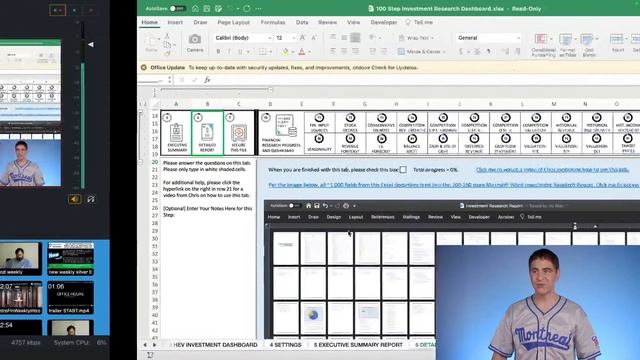Click the Executive Summary navigation icon
The width and height of the screenshot is (640, 360).
tap(176, 133)
